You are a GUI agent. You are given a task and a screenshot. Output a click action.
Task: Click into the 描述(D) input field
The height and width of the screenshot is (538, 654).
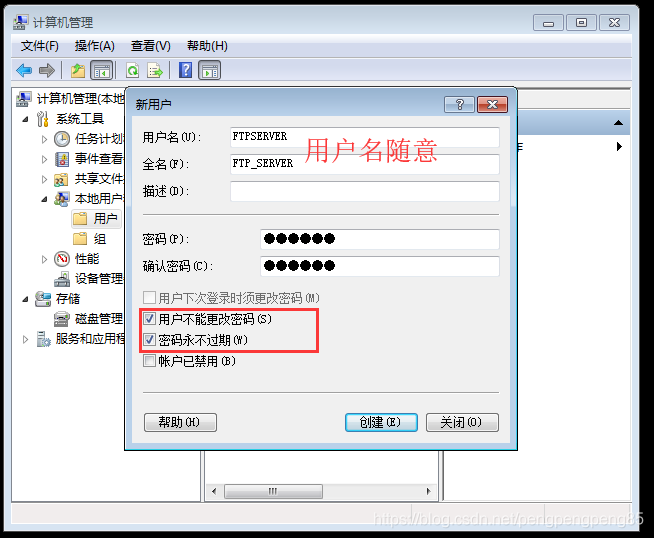pyautogui.click(x=365, y=191)
